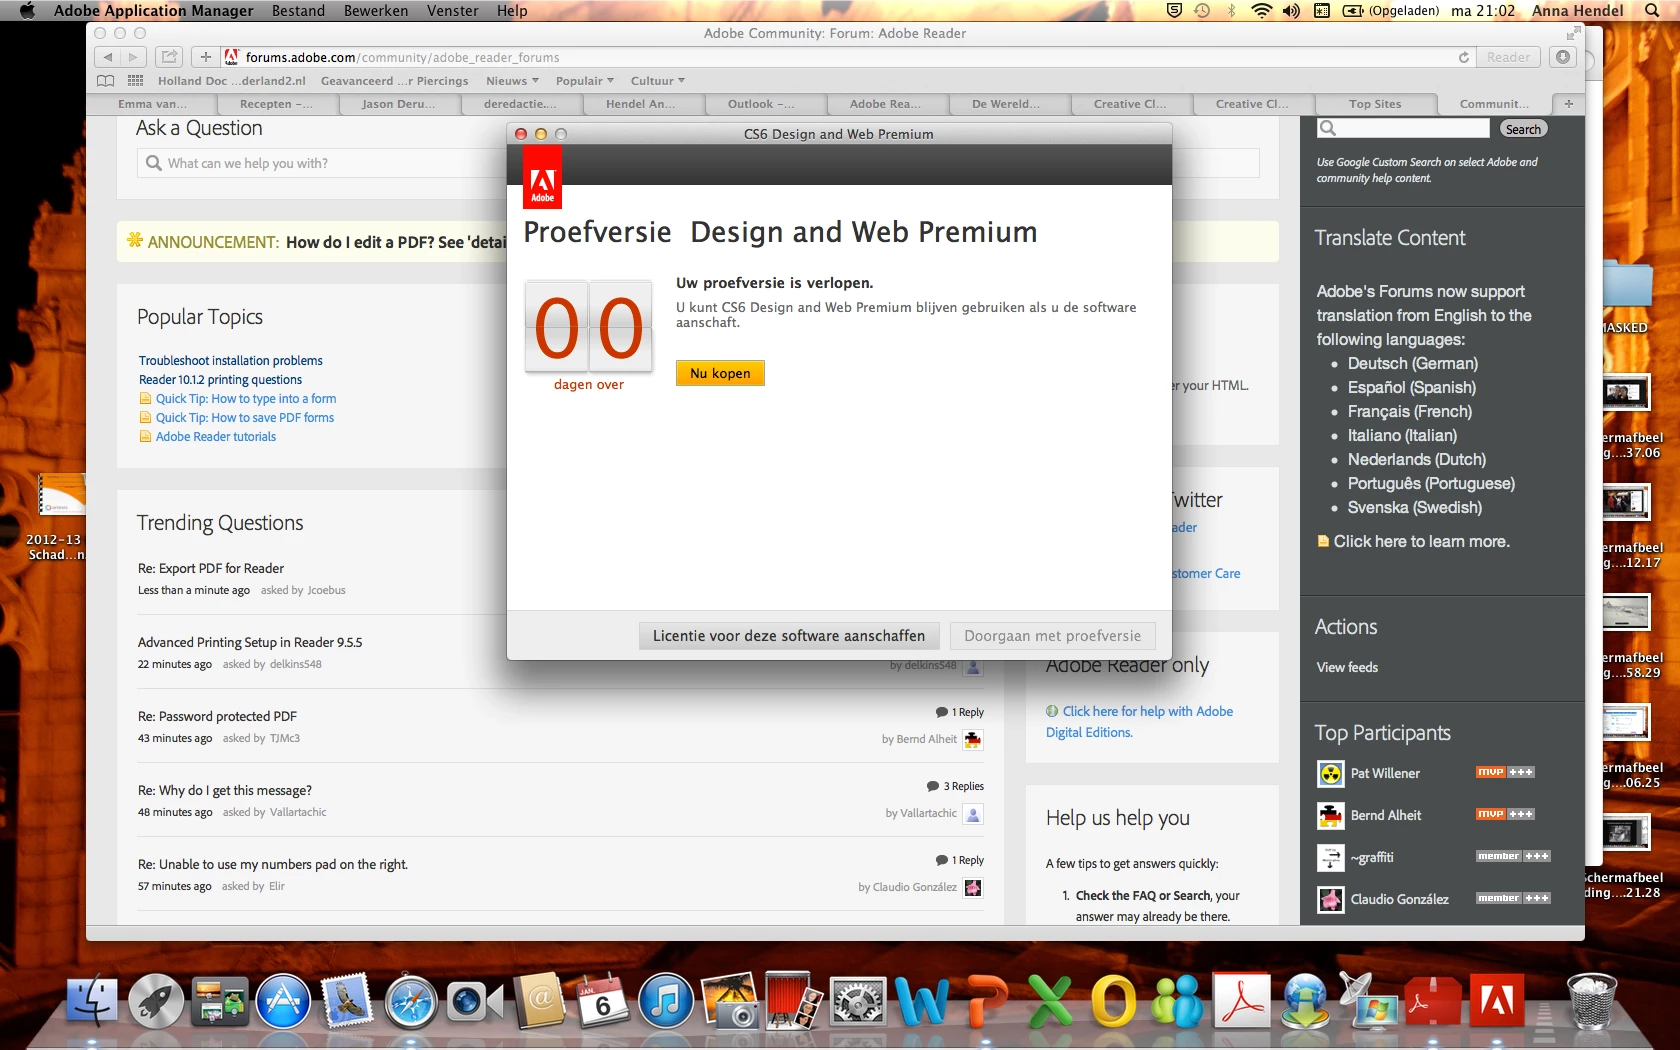The width and height of the screenshot is (1680, 1050).
Task: Open Quick Tip: How to save PDF forms
Action: pyautogui.click(x=245, y=418)
